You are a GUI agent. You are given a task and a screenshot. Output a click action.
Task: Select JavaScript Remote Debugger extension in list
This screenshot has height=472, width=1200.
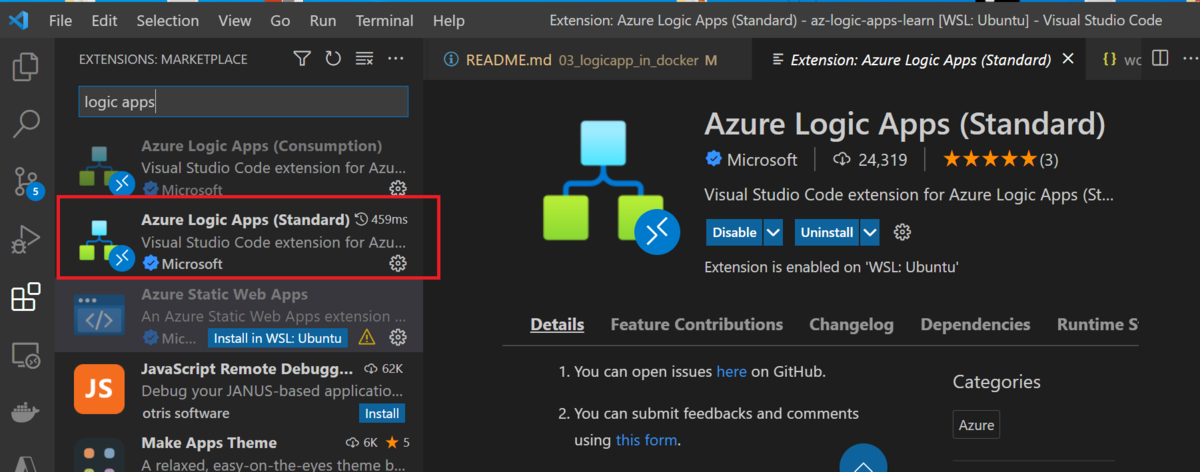(238, 391)
